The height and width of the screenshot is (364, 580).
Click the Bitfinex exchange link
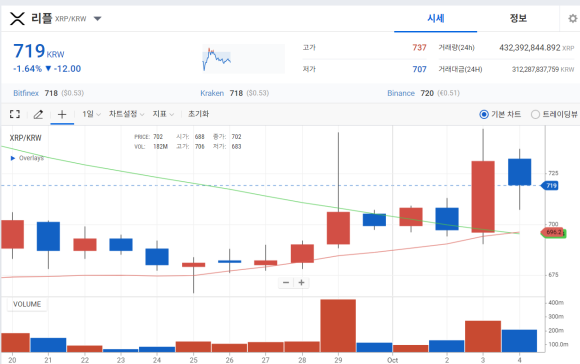pyautogui.click(x=26, y=93)
